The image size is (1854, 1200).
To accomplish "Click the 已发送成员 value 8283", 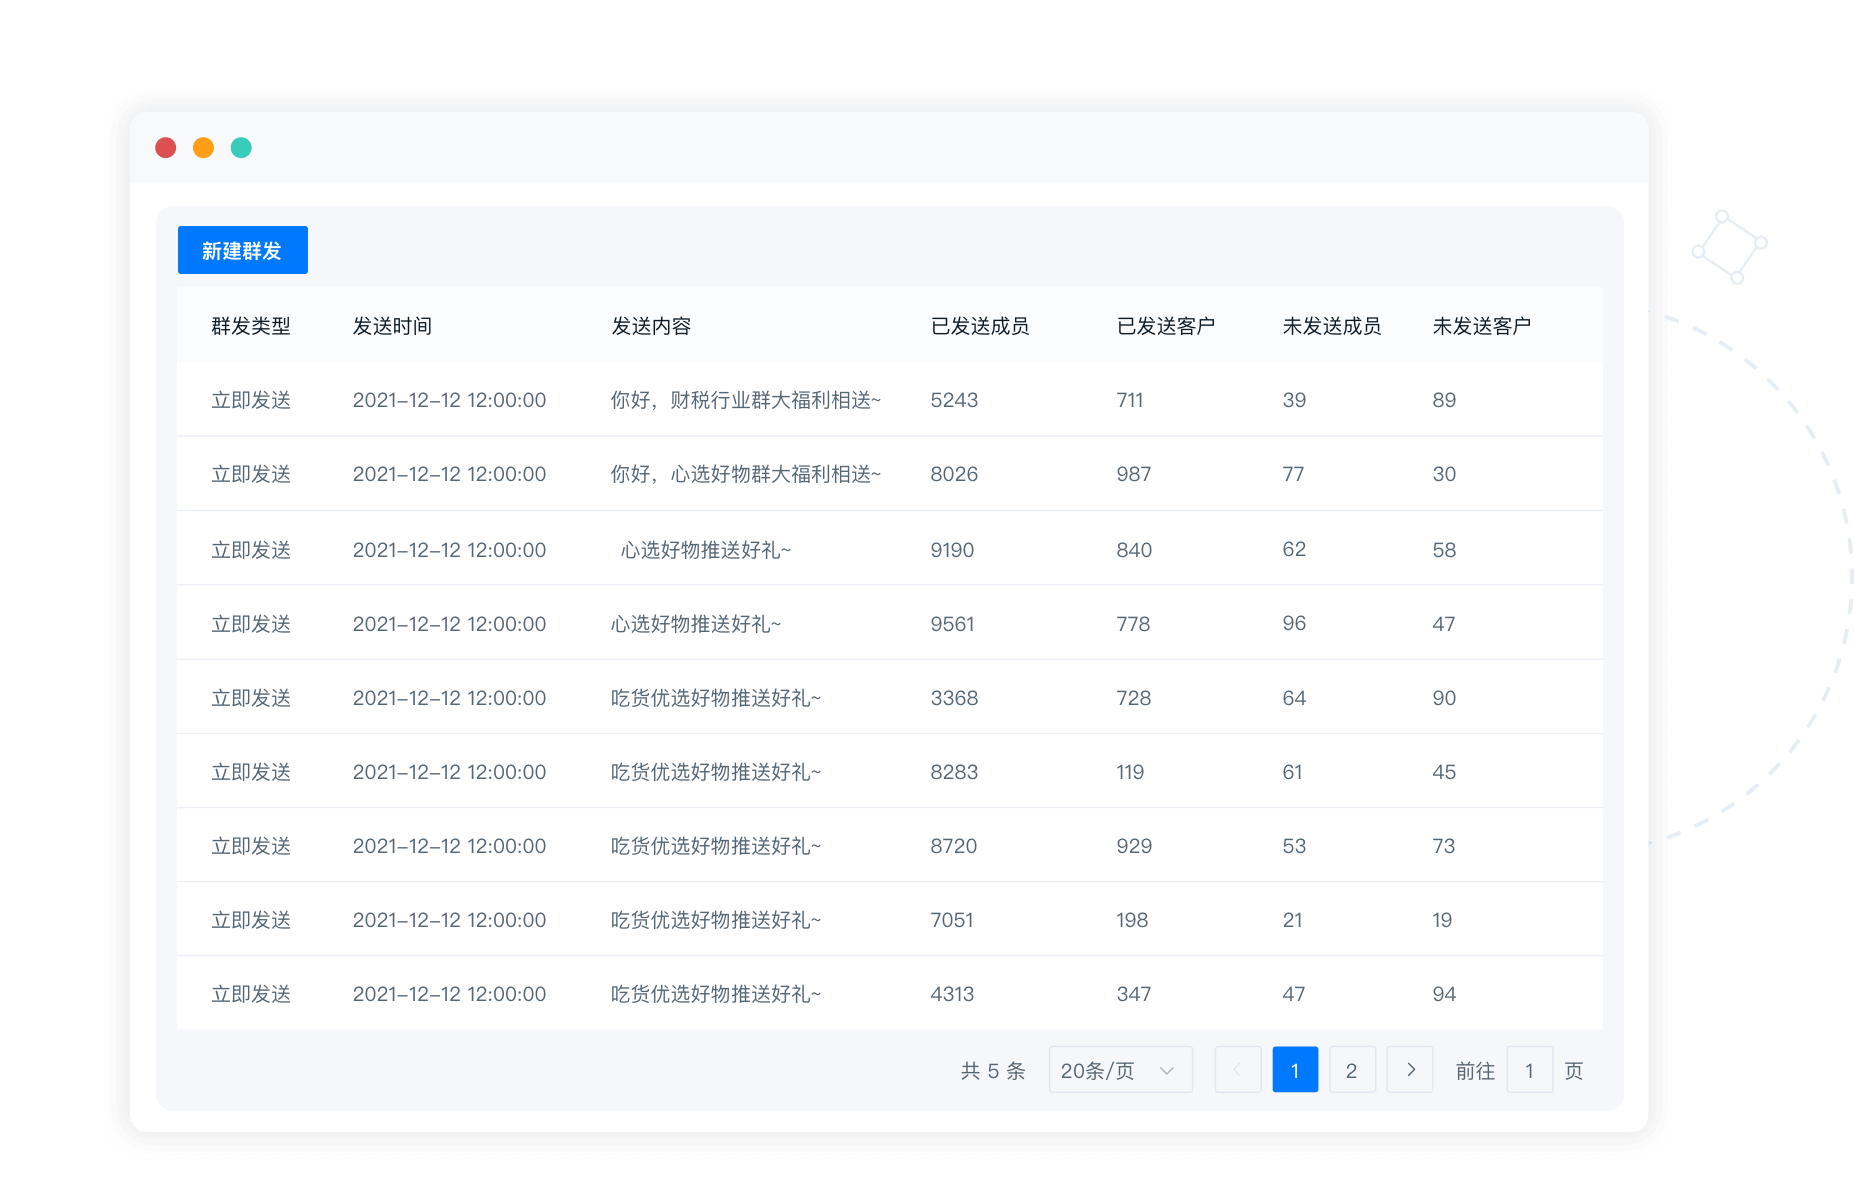I will 954,772.
